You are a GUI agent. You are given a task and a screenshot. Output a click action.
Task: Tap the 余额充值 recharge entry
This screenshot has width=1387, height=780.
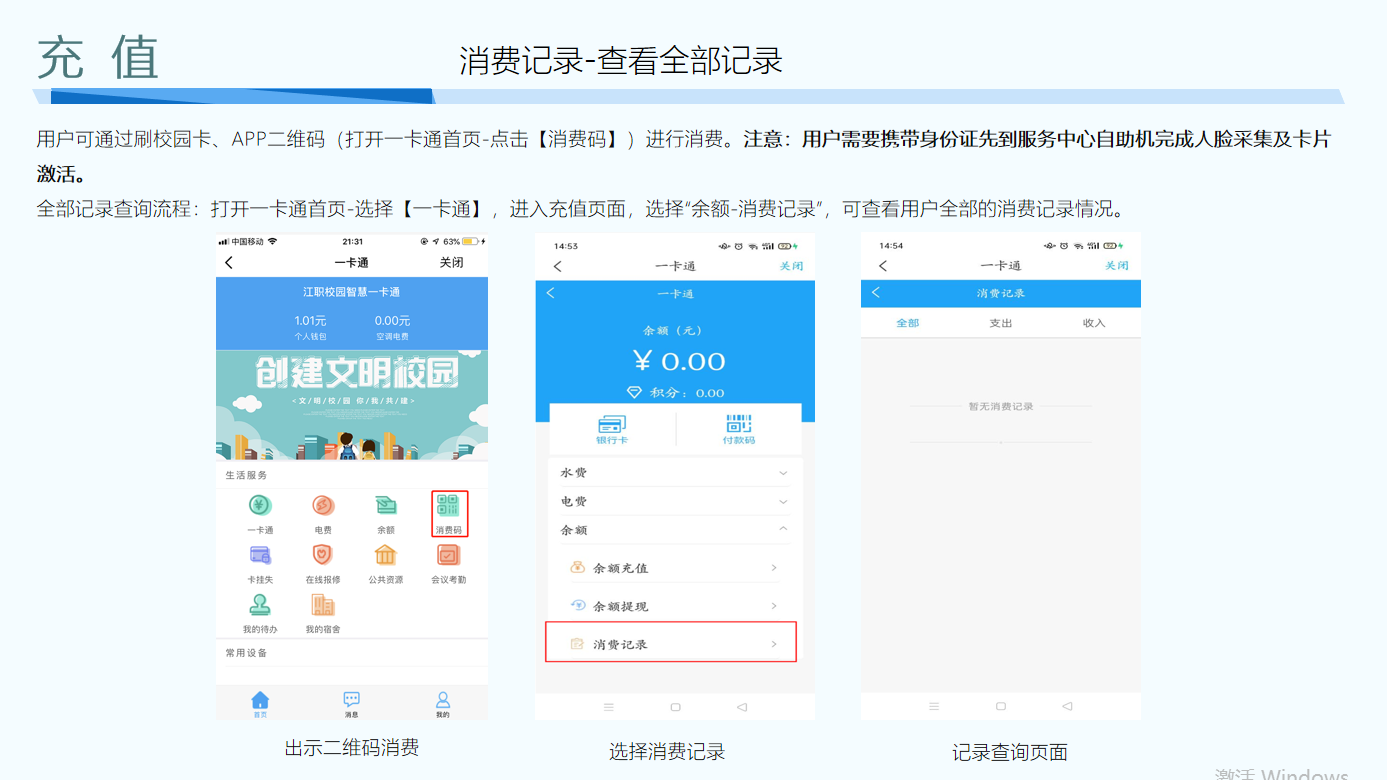tap(671, 568)
